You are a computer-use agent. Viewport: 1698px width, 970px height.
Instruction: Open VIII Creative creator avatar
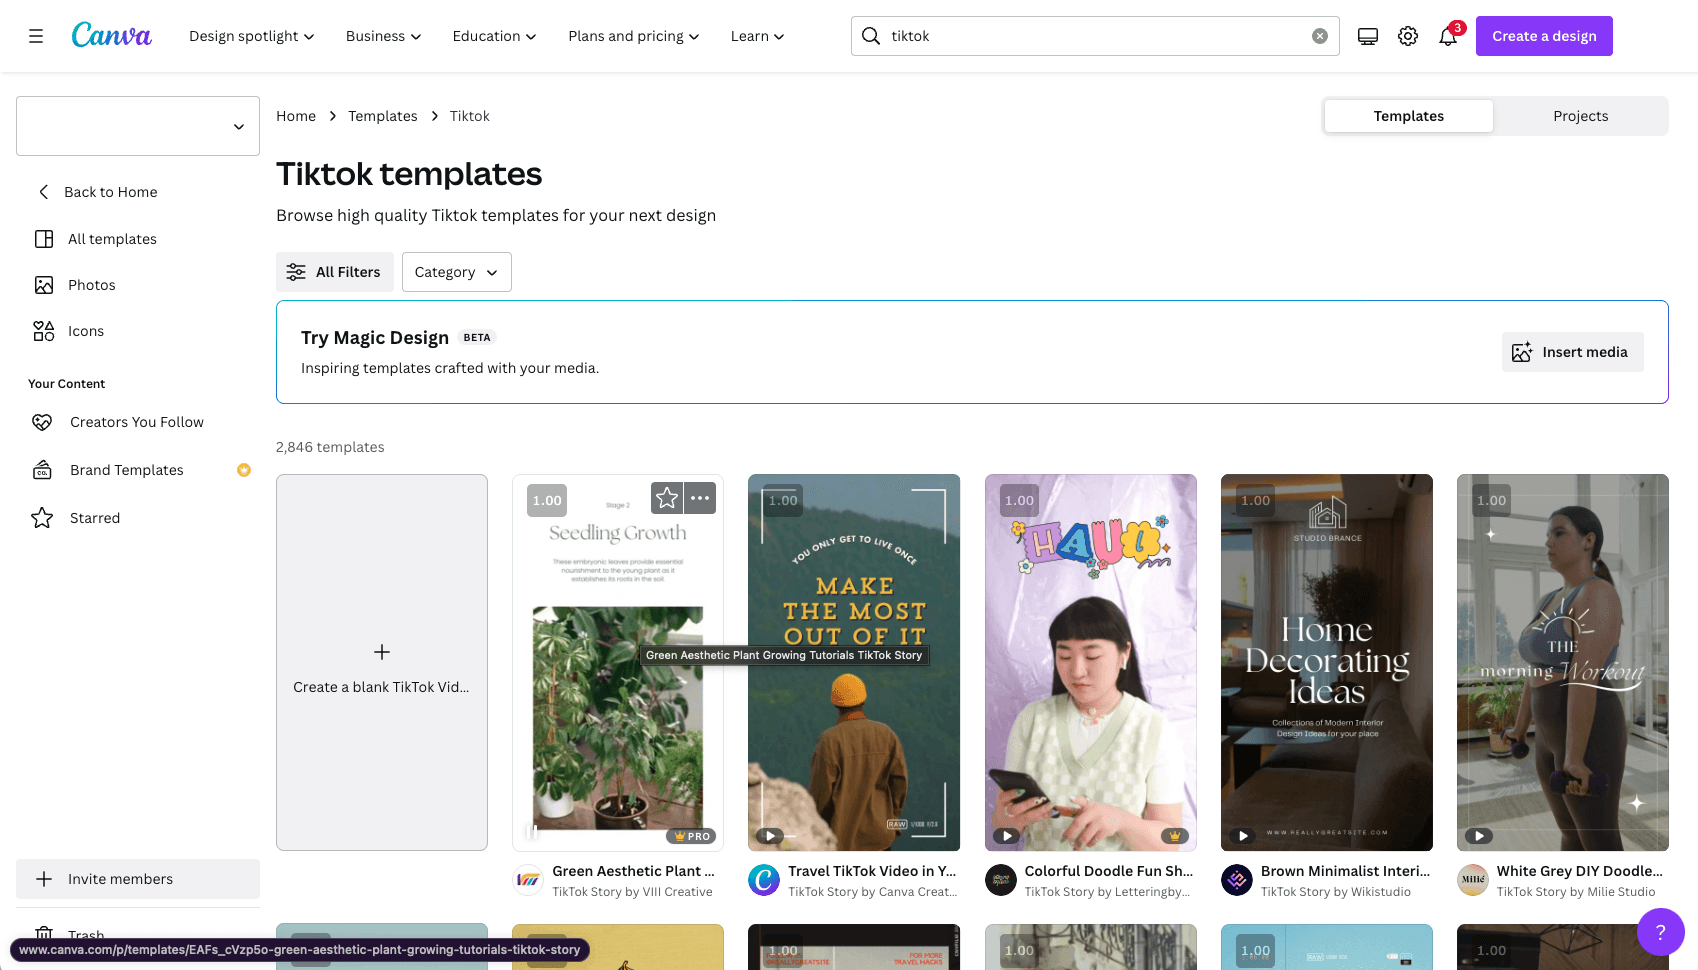(x=528, y=880)
